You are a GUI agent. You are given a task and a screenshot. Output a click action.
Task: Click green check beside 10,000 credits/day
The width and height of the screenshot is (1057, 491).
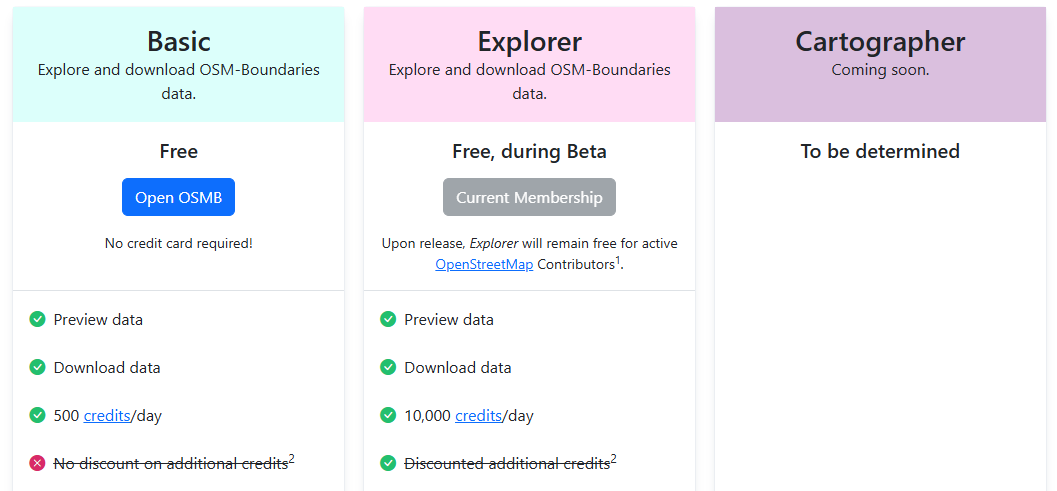(388, 415)
